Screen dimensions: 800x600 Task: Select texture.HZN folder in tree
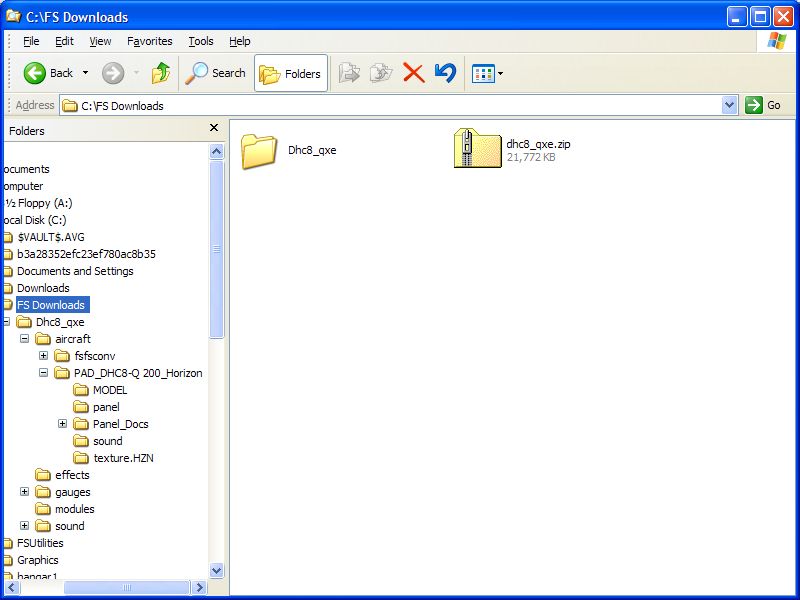point(122,458)
